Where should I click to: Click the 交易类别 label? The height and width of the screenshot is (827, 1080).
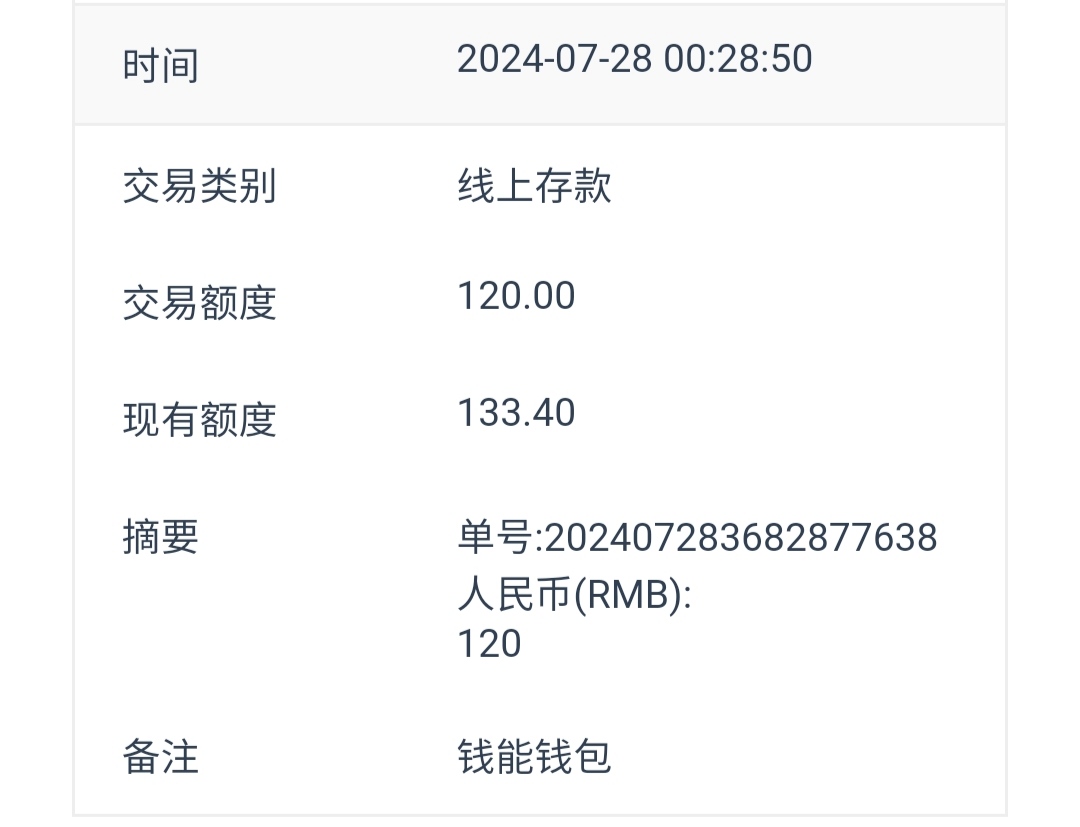tap(199, 187)
